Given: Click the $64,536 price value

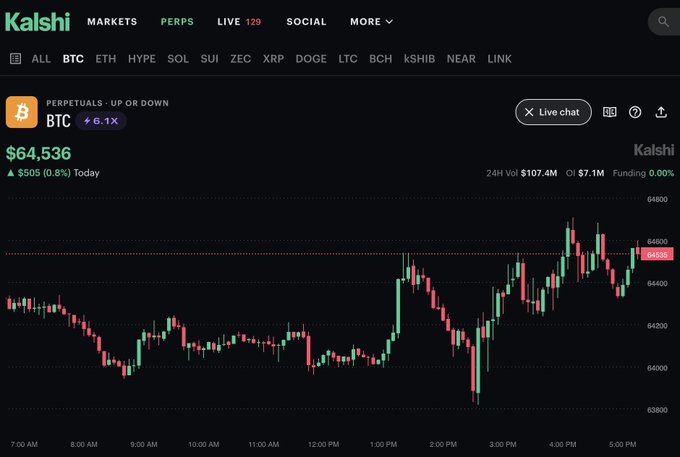Looking at the screenshot, I should pyautogui.click(x=39, y=153).
